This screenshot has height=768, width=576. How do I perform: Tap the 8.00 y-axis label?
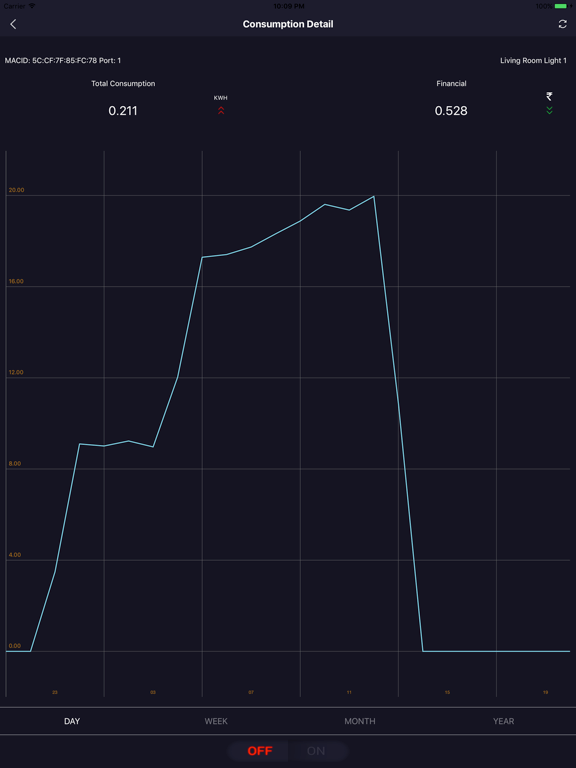pyautogui.click(x=15, y=463)
